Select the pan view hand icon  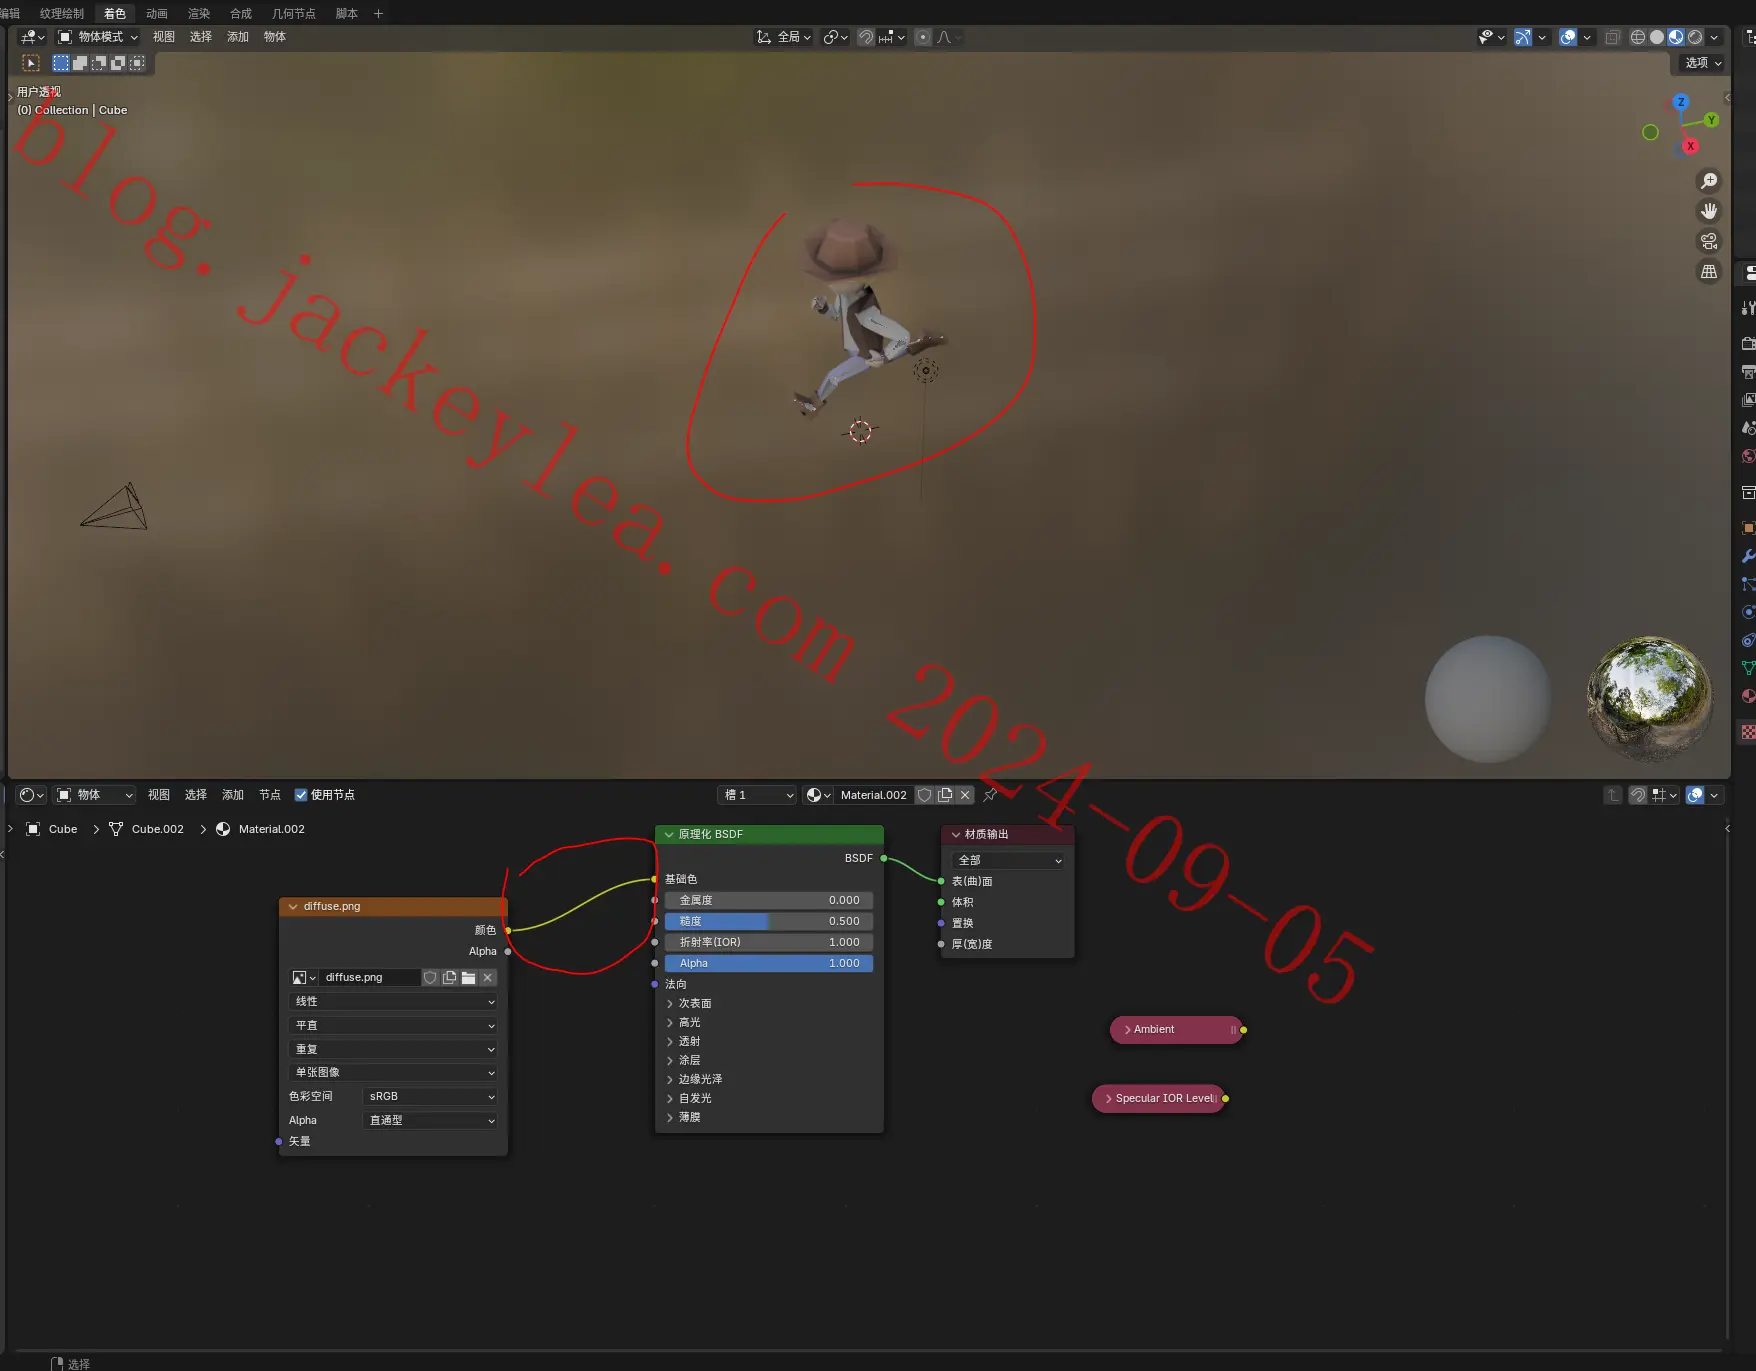point(1709,211)
